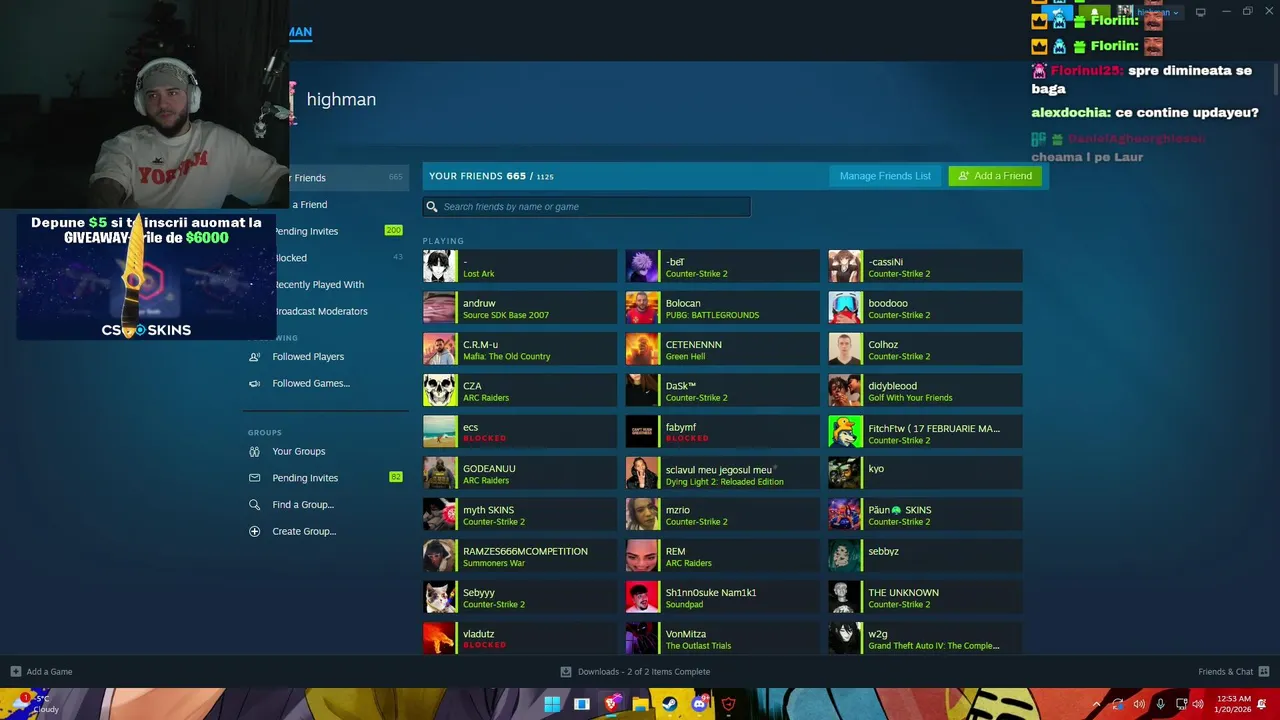Open RAMZES666MCOMPETITION friend entry
Image resolution: width=1280 pixels, height=720 pixels.
pos(520,556)
